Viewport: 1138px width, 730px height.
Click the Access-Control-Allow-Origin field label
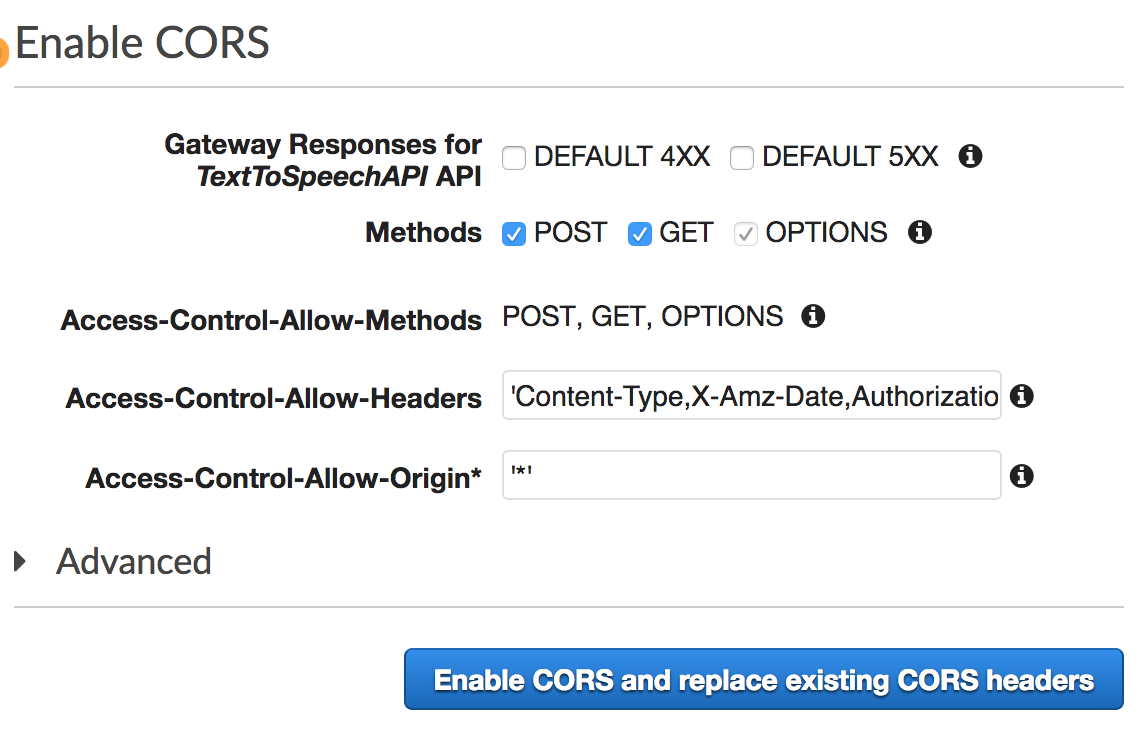(284, 478)
